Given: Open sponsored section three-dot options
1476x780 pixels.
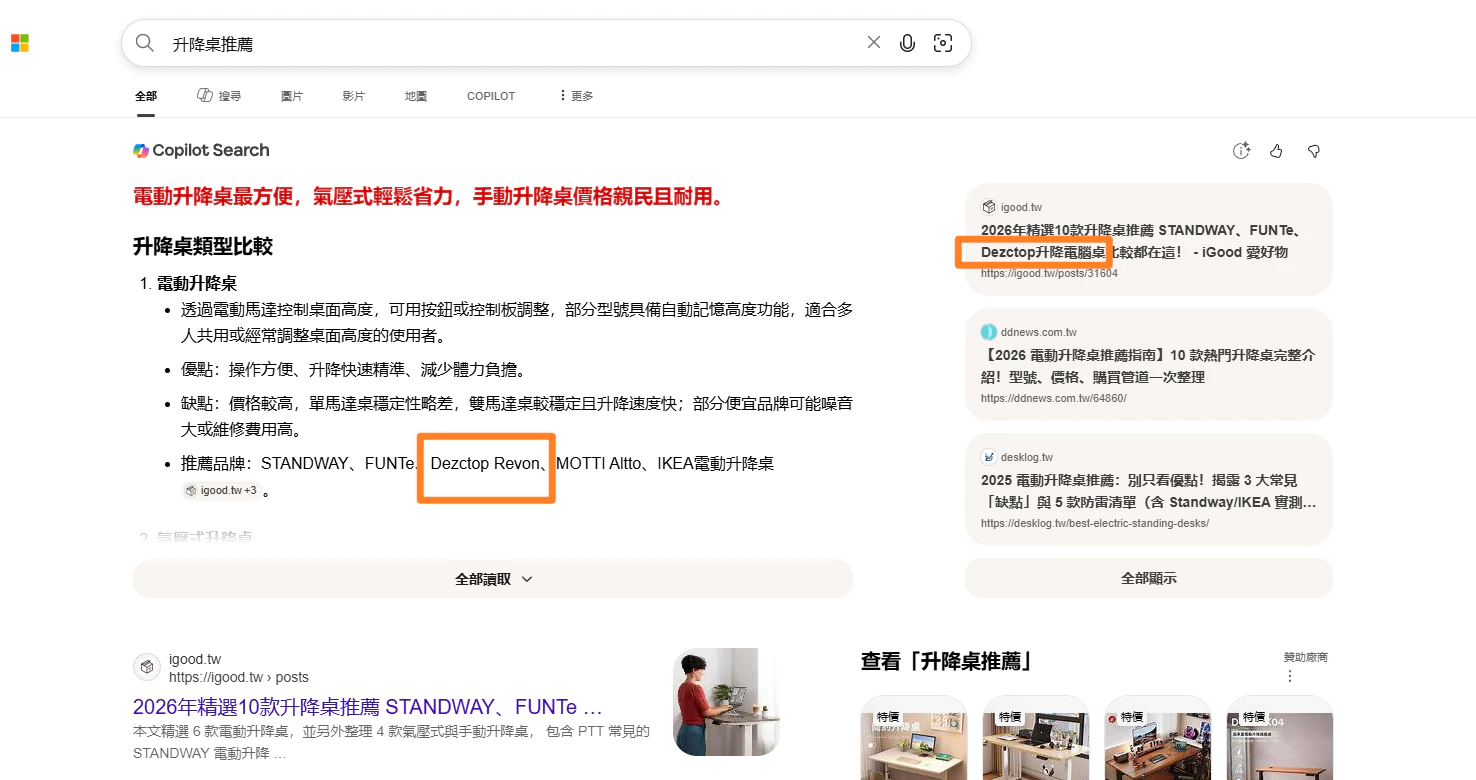Looking at the screenshot, I should point(1290,676).
